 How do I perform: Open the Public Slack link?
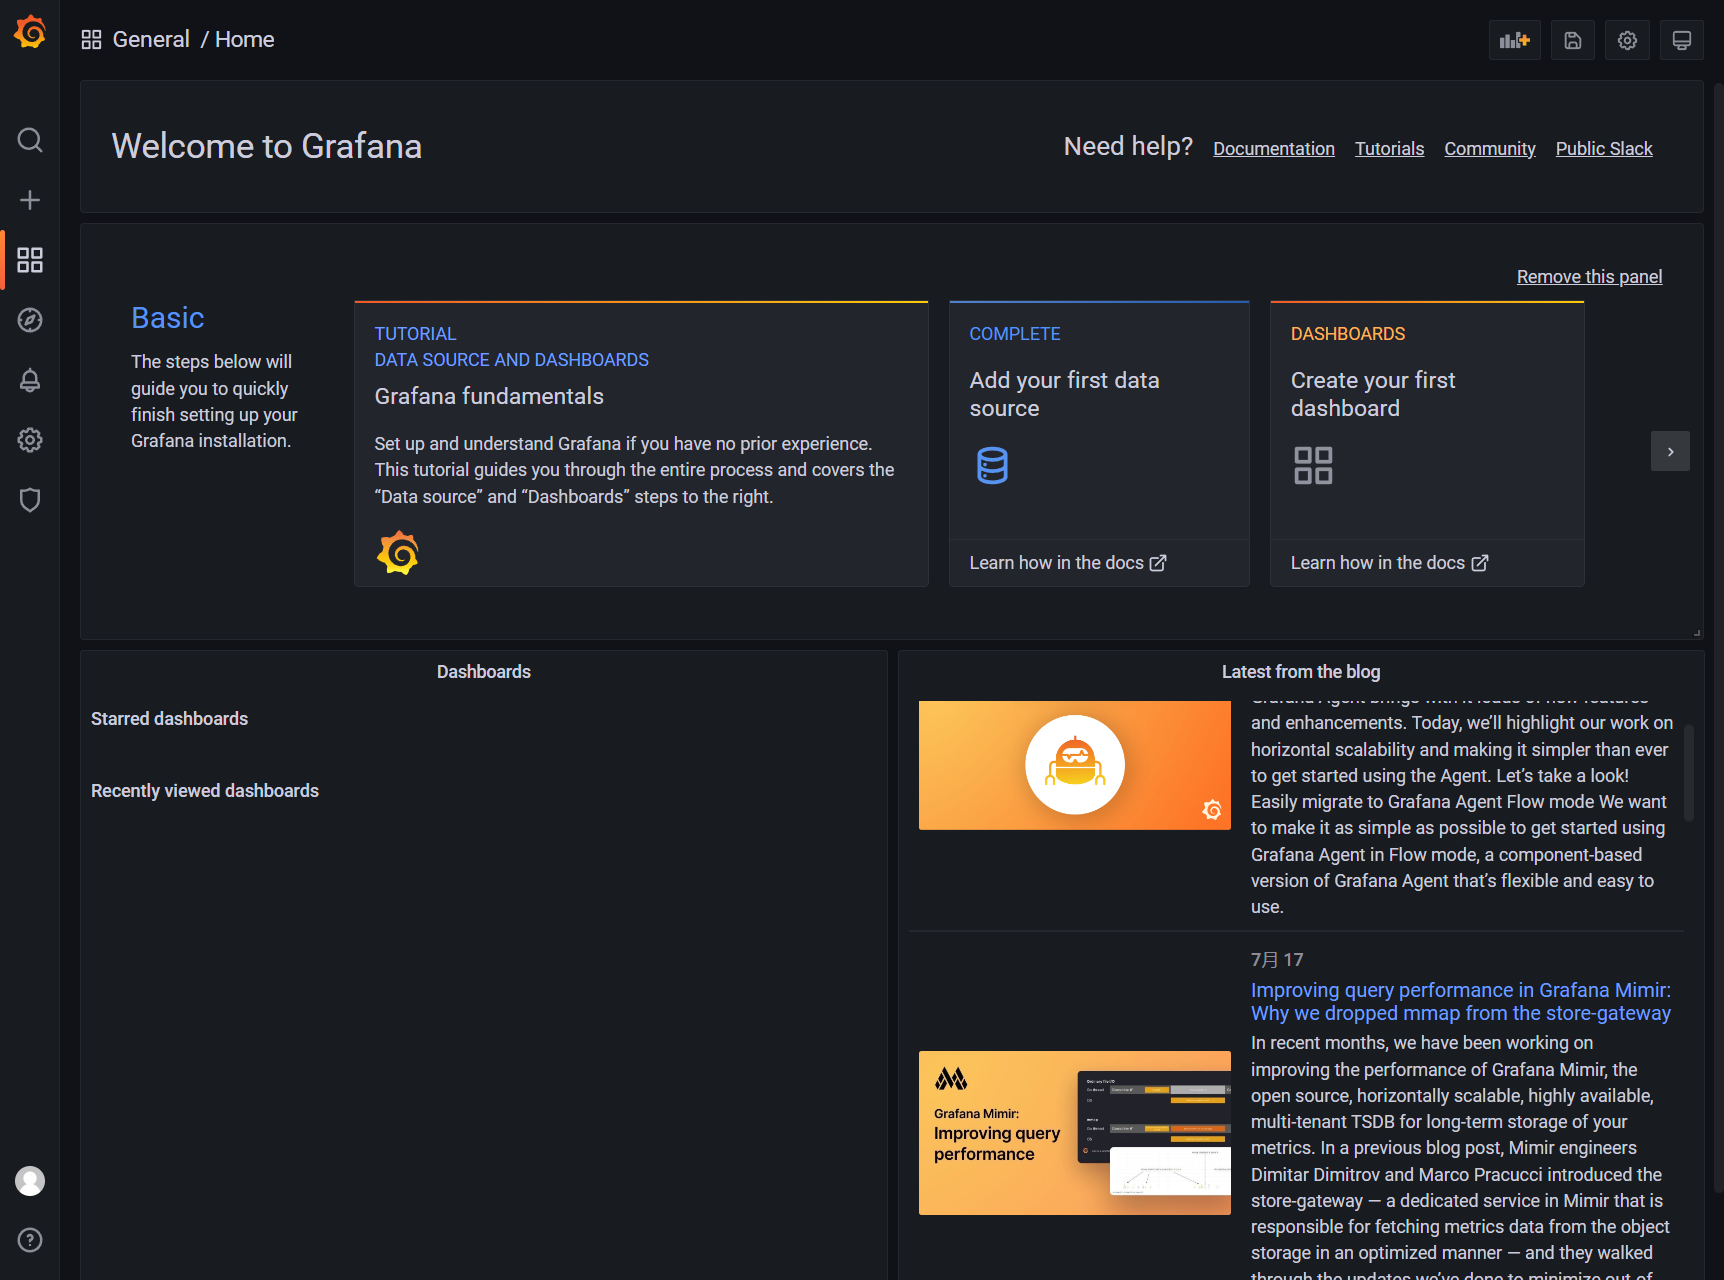[1604, 149]
